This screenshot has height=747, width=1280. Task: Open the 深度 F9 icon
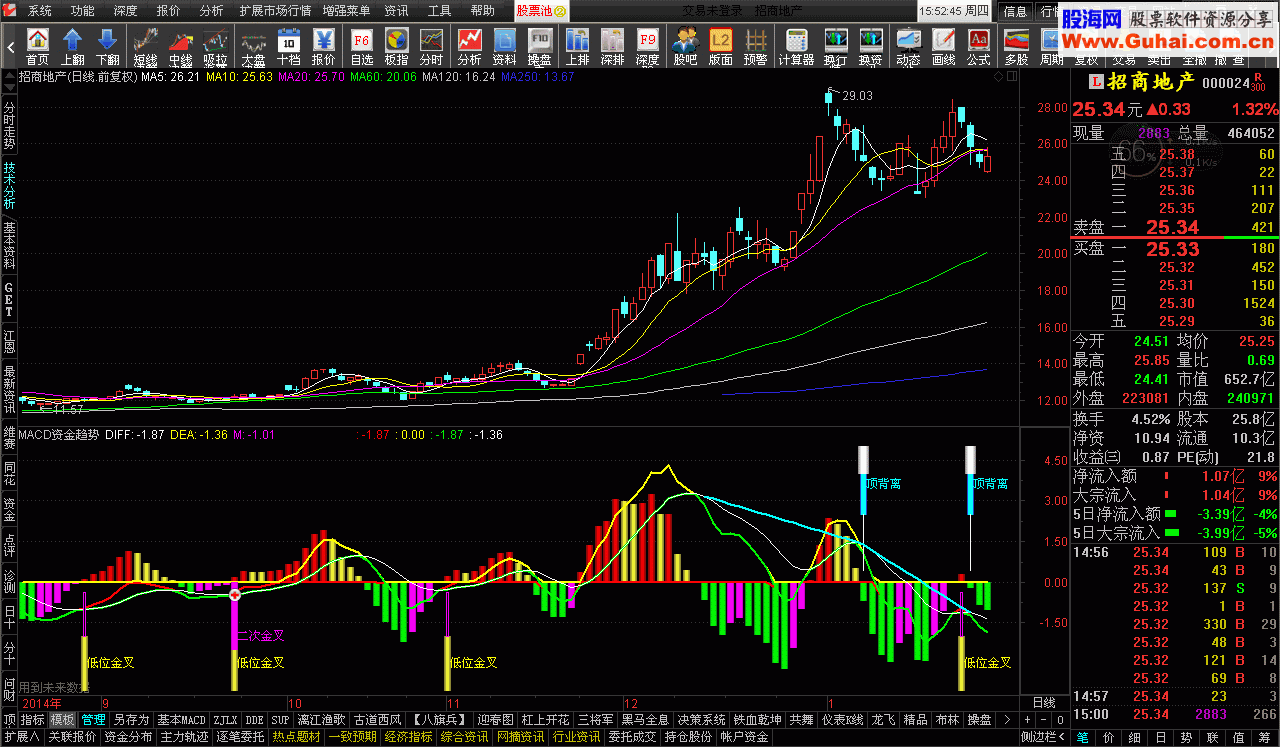647,46
